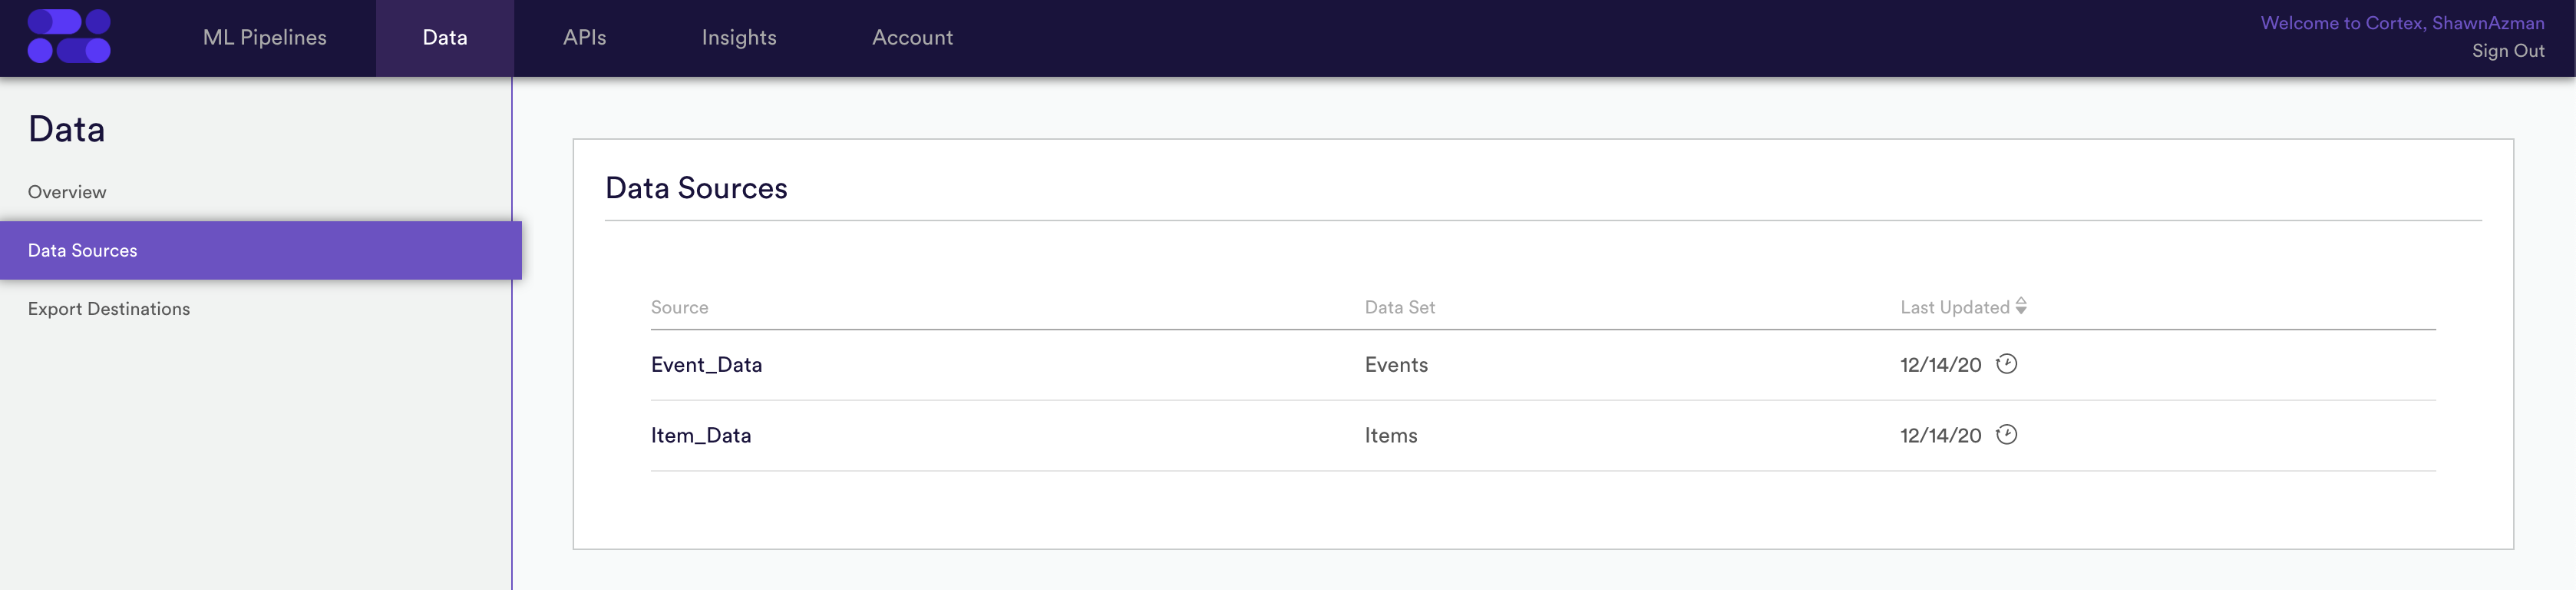Open the Insights tab
2576x590 pixels.
pos(739,38)
